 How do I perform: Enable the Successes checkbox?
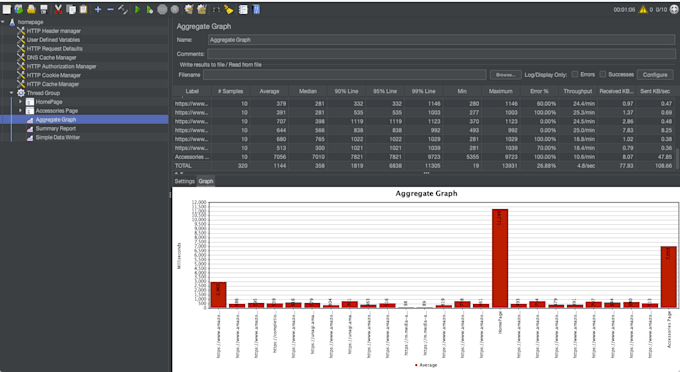(x=602, y=74)
